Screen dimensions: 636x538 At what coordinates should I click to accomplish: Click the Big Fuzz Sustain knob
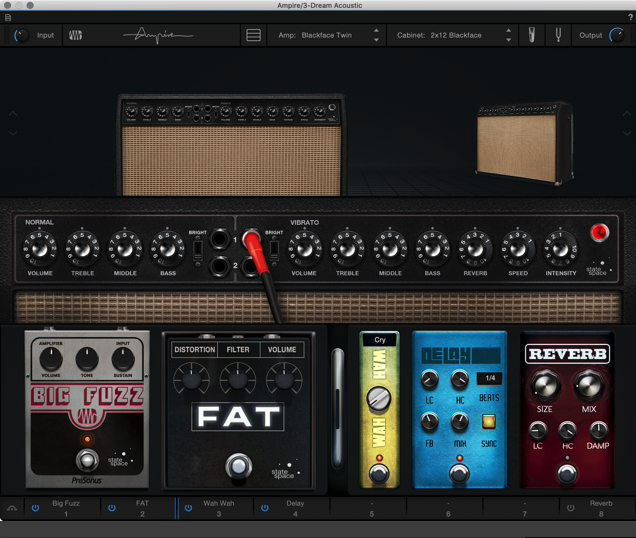[x=123, y=359]
